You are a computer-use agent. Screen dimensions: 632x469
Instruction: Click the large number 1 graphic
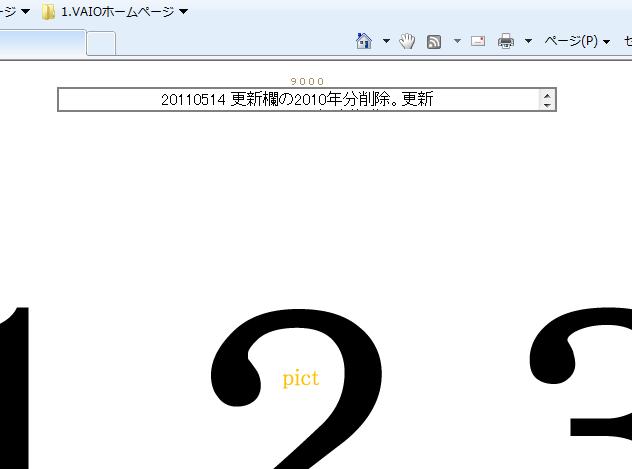click(x=14, y=388)
